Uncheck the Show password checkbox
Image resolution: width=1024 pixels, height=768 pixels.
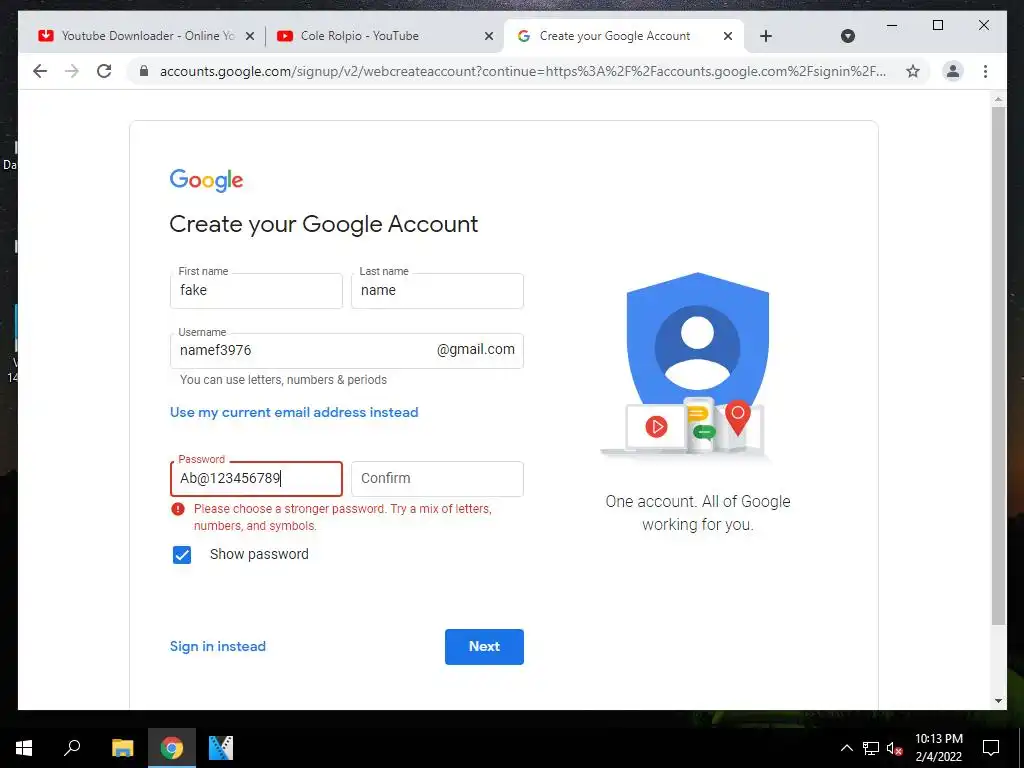[182, 554]
